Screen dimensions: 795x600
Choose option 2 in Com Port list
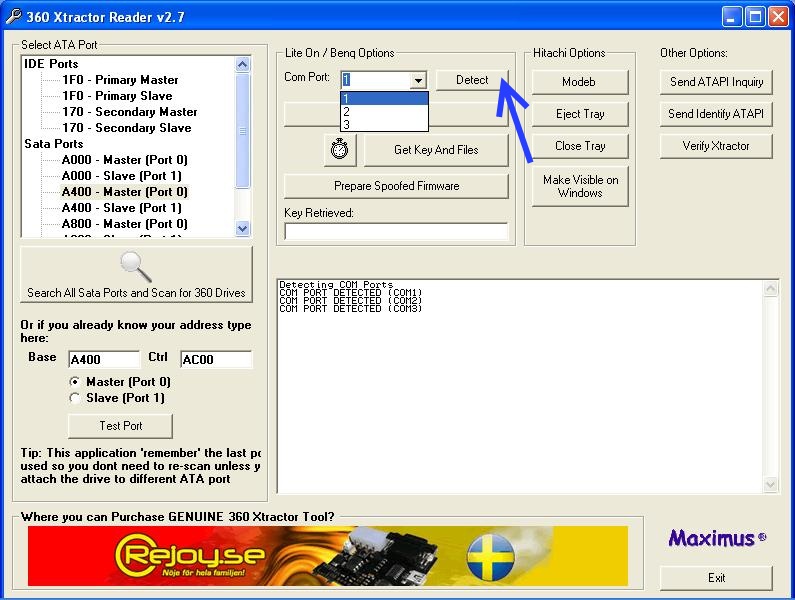point(384,112)
